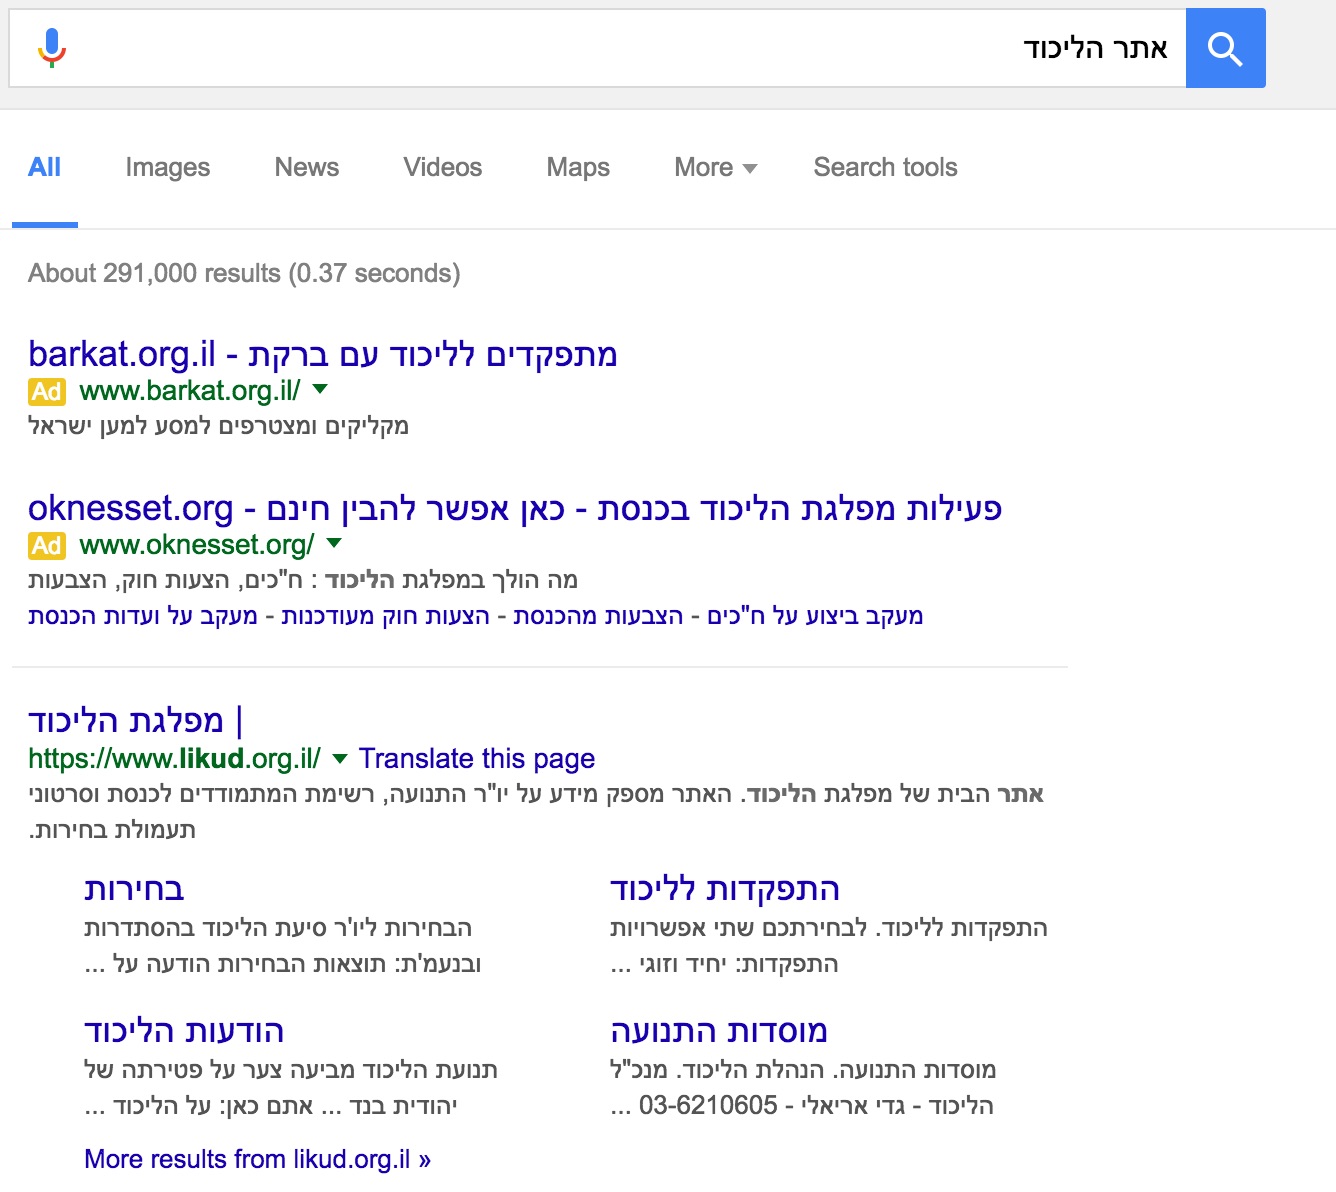Expand the arrow next to www.barkat.org.il/

320,390
